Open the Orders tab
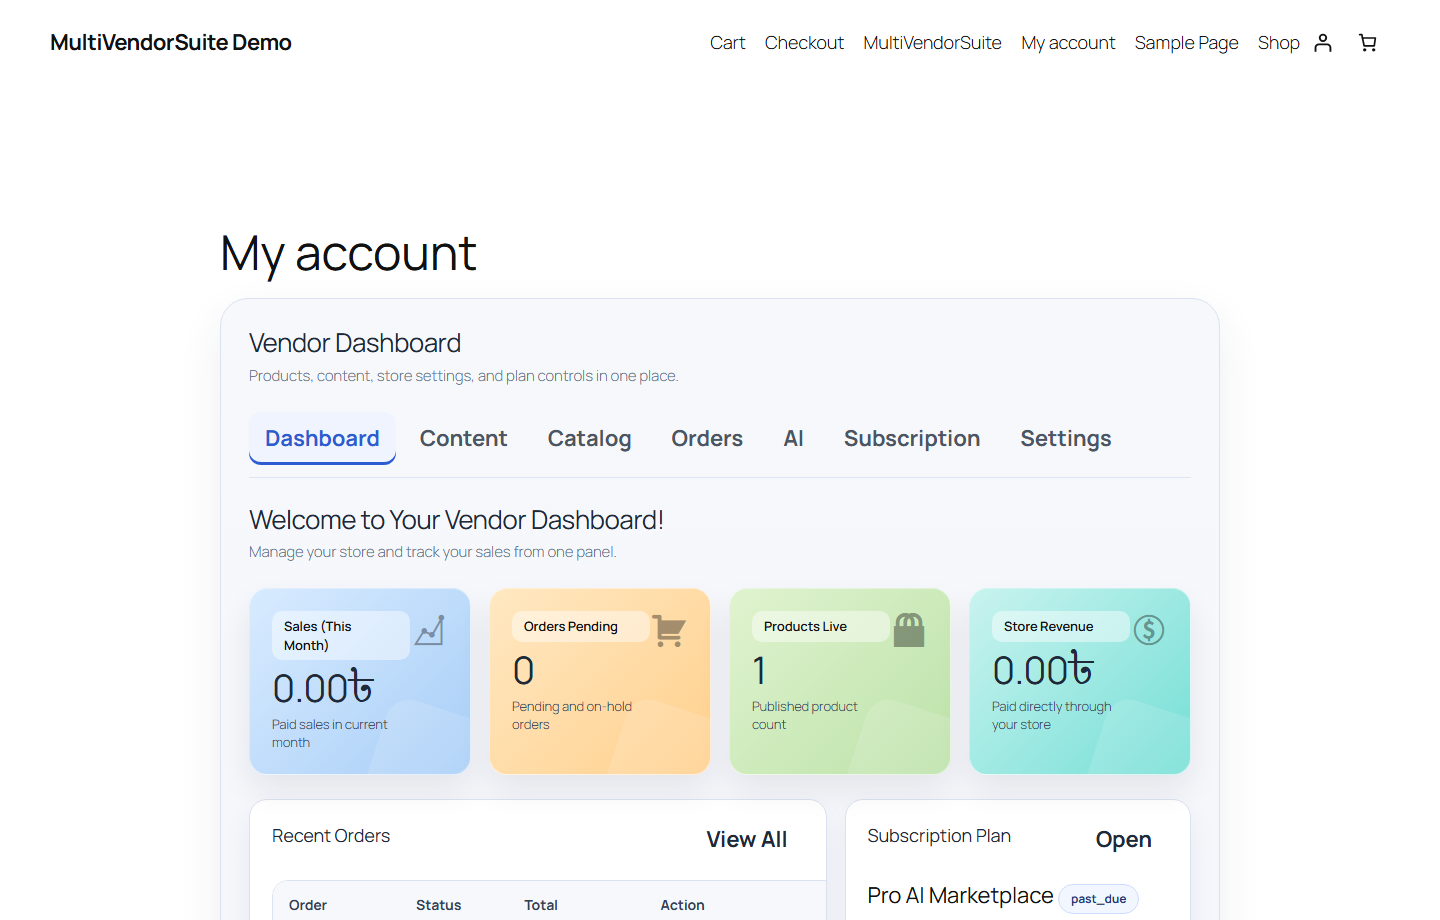Image resolution: width=1440 pixels, height=920 pixels. [x=707, y=438]
